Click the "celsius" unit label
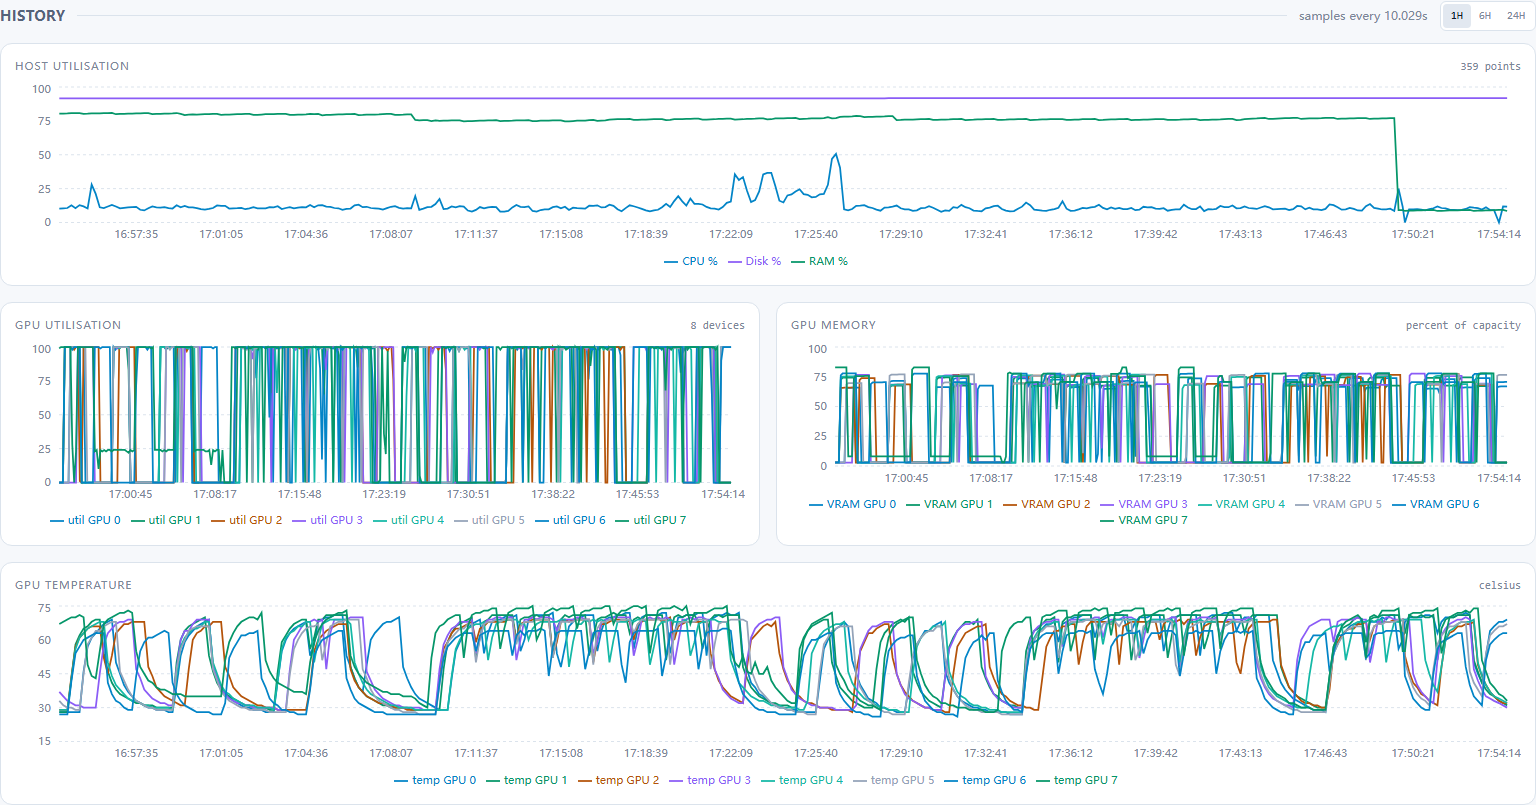This screenshot has height=805, width=1536. pyautogui.click(x=1500, y=585)
